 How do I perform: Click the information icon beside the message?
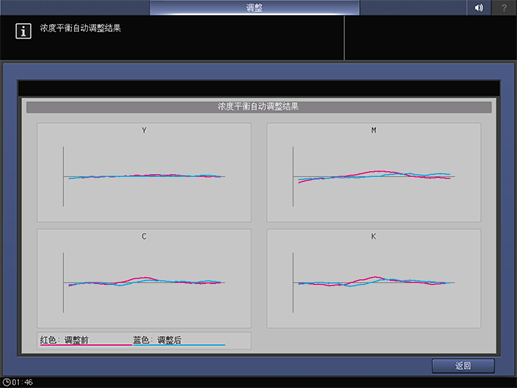tap(23, 31)
